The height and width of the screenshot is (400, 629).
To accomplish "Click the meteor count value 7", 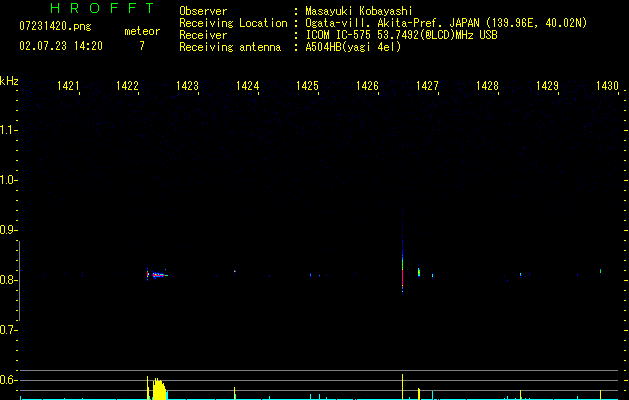I will (142, 46).
